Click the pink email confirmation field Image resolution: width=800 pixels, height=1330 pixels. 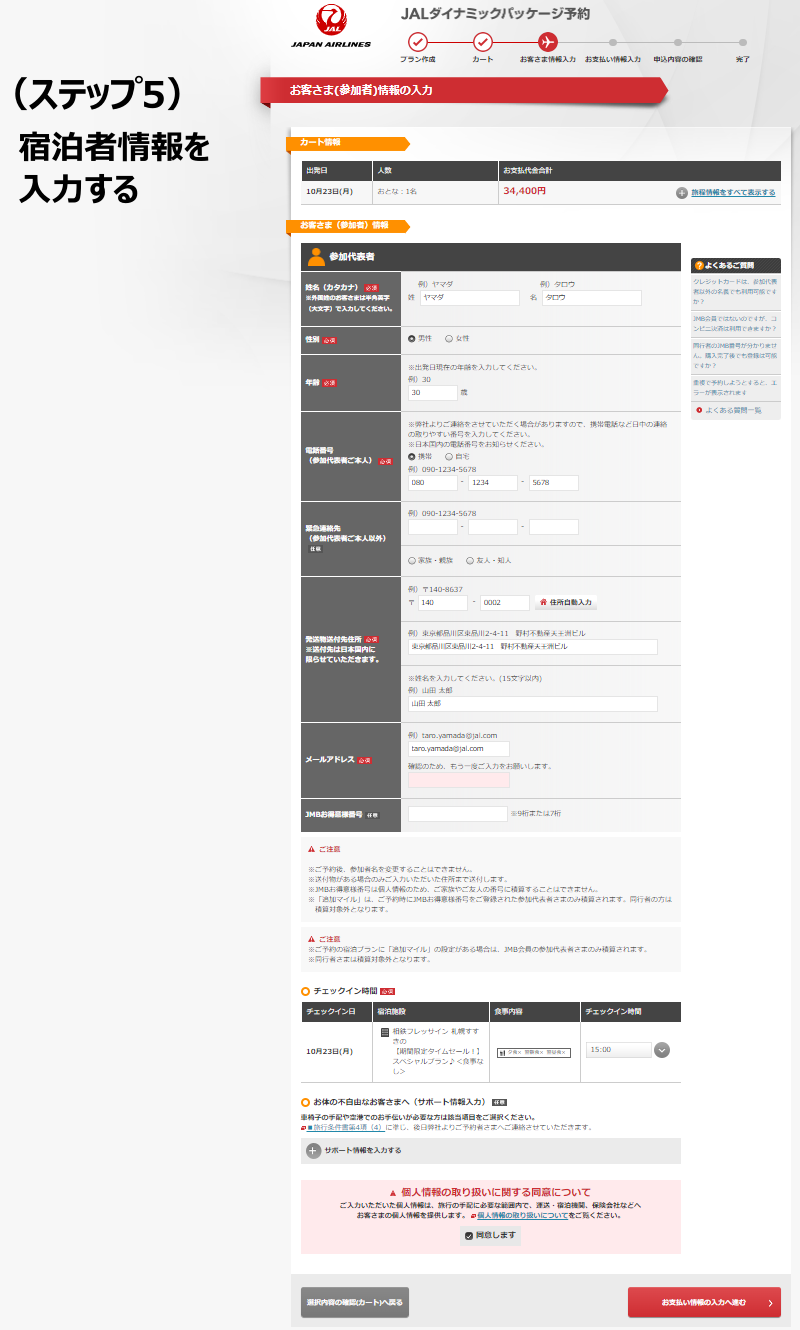[459, 780]
